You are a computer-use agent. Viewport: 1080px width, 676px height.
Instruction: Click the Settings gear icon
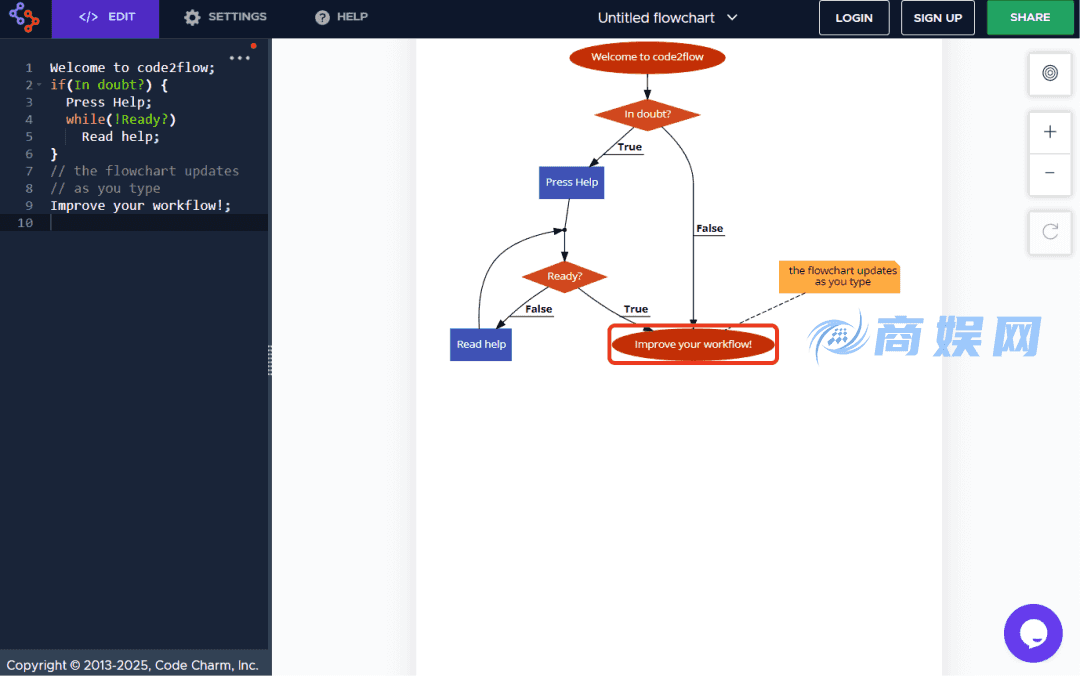click(192, 17)
